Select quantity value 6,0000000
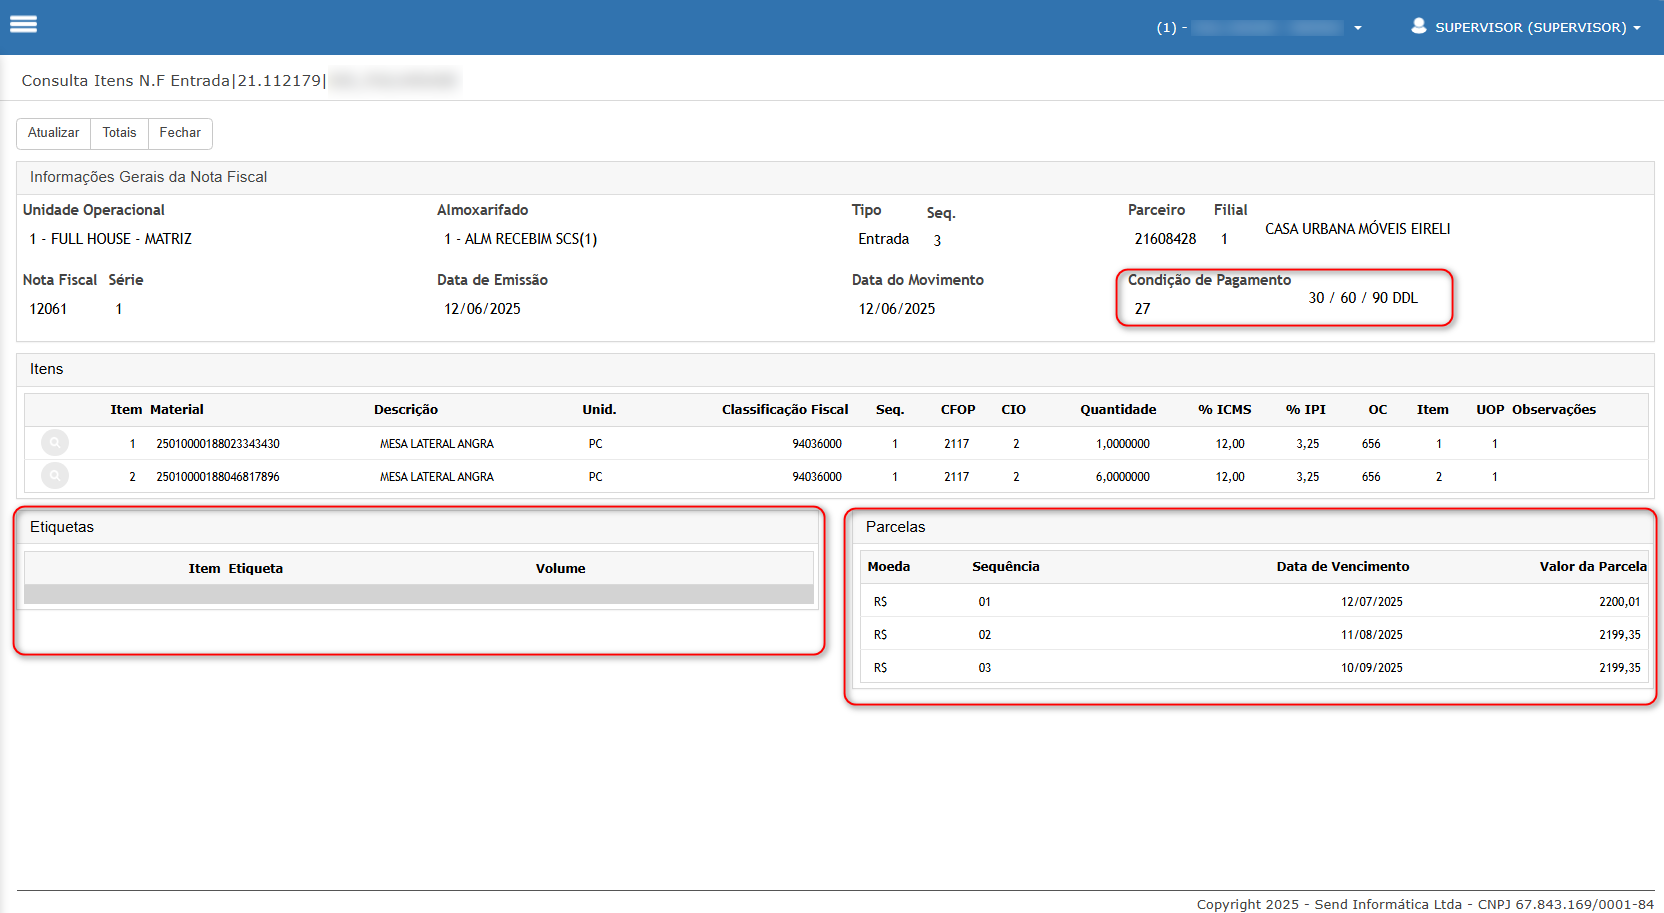Screen dimensions: 1664x913 click(1123, 476)
